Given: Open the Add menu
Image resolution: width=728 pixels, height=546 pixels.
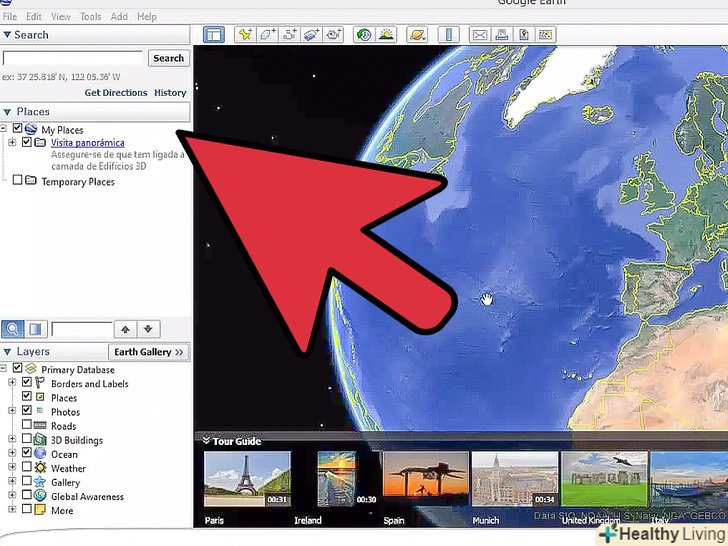Looking at the screenshot, I should click(x=119, y=17).
